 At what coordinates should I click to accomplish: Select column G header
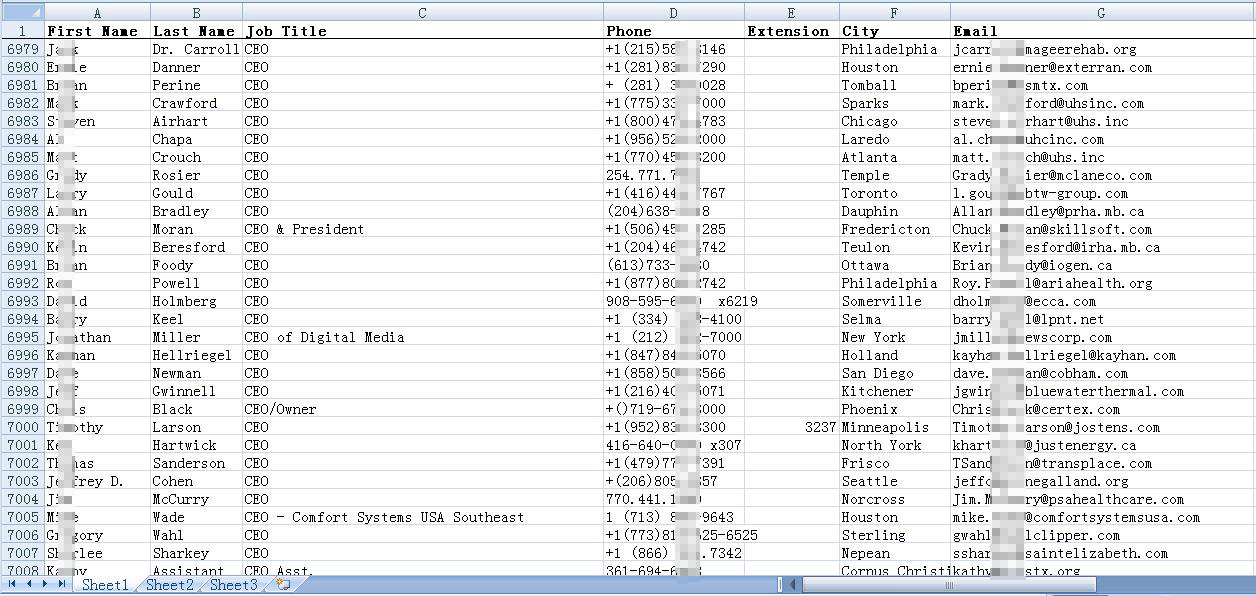pos(1101,13)
